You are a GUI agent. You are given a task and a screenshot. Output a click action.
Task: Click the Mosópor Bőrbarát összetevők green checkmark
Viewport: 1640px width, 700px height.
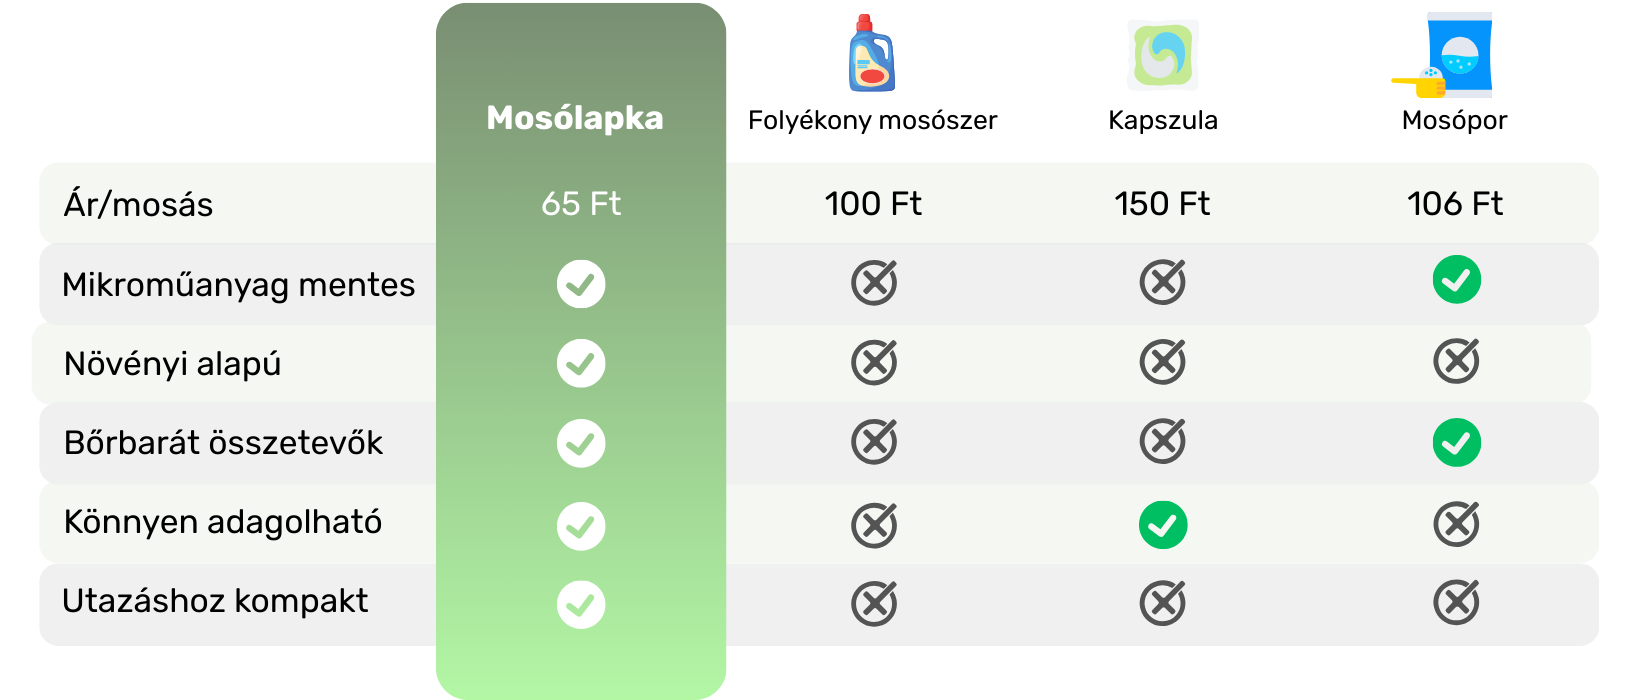(1456, 443)
